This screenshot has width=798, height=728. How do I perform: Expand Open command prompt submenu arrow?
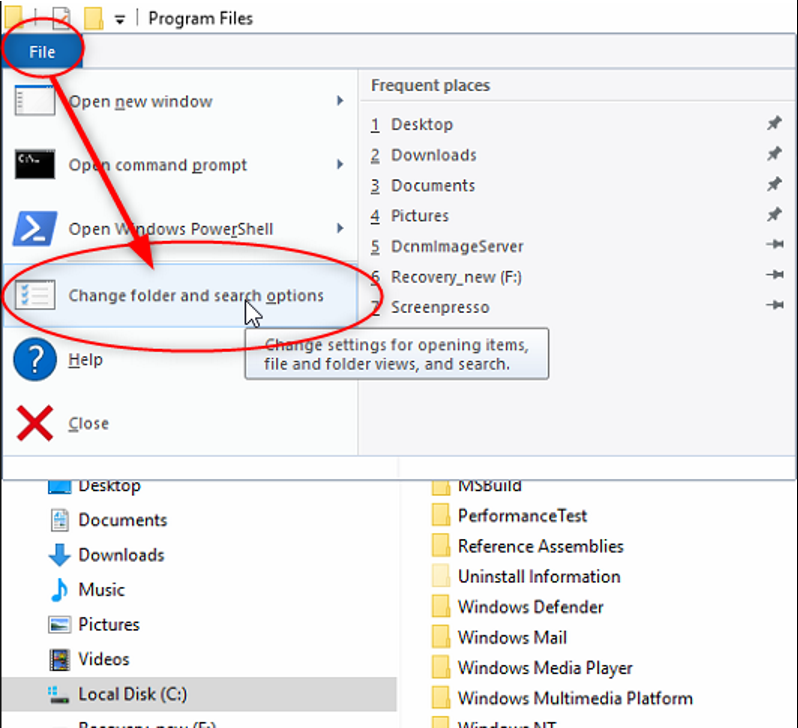tap(340, 165)
